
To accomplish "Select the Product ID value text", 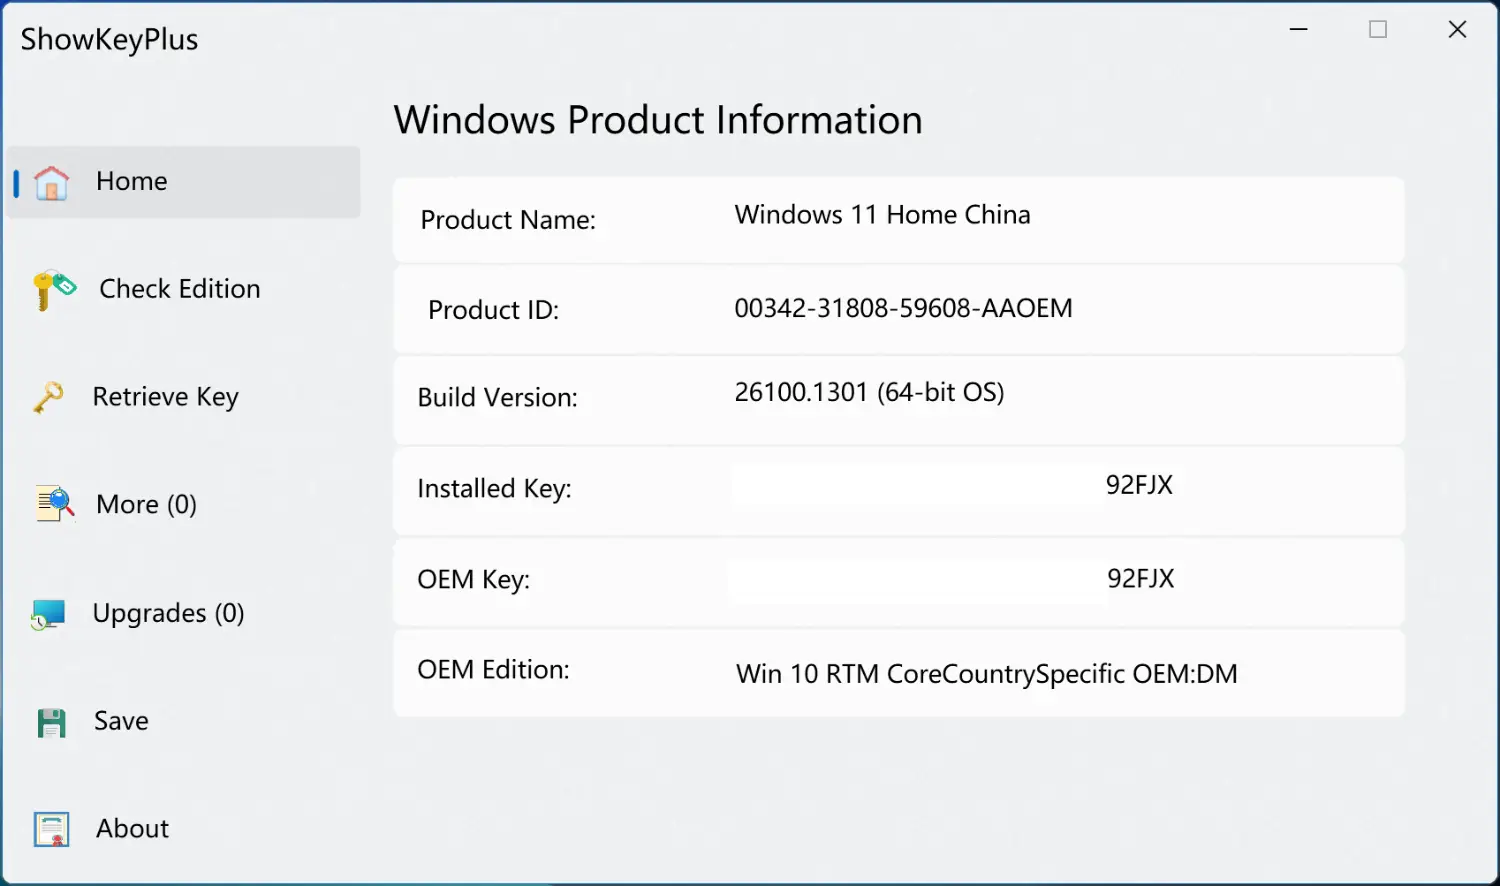I will [x=903, y=308].
